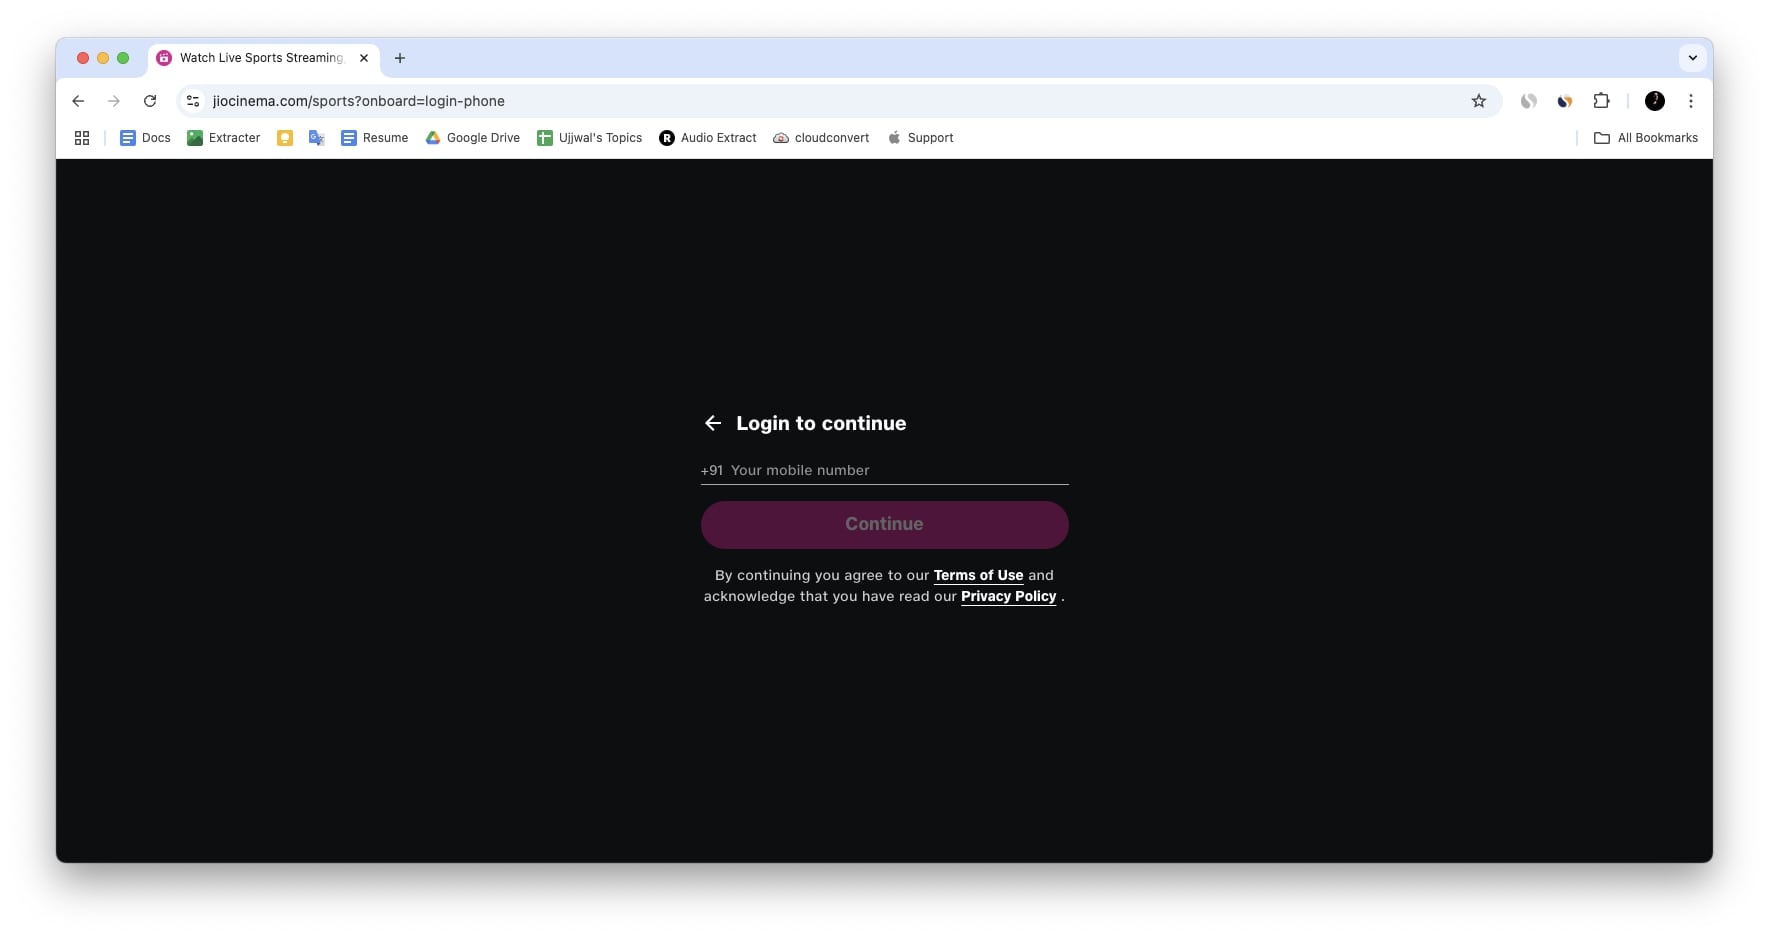
Task: Open the yellow Keep bookmark icon
Action: tap(285, 138)
